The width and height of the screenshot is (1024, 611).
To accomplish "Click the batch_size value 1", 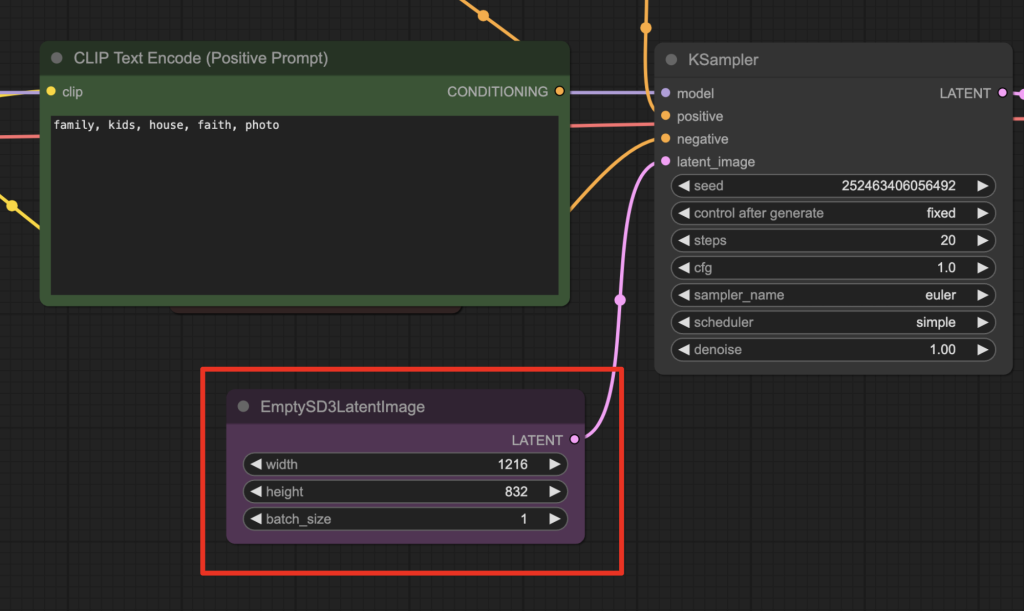I will coord(524,519).
